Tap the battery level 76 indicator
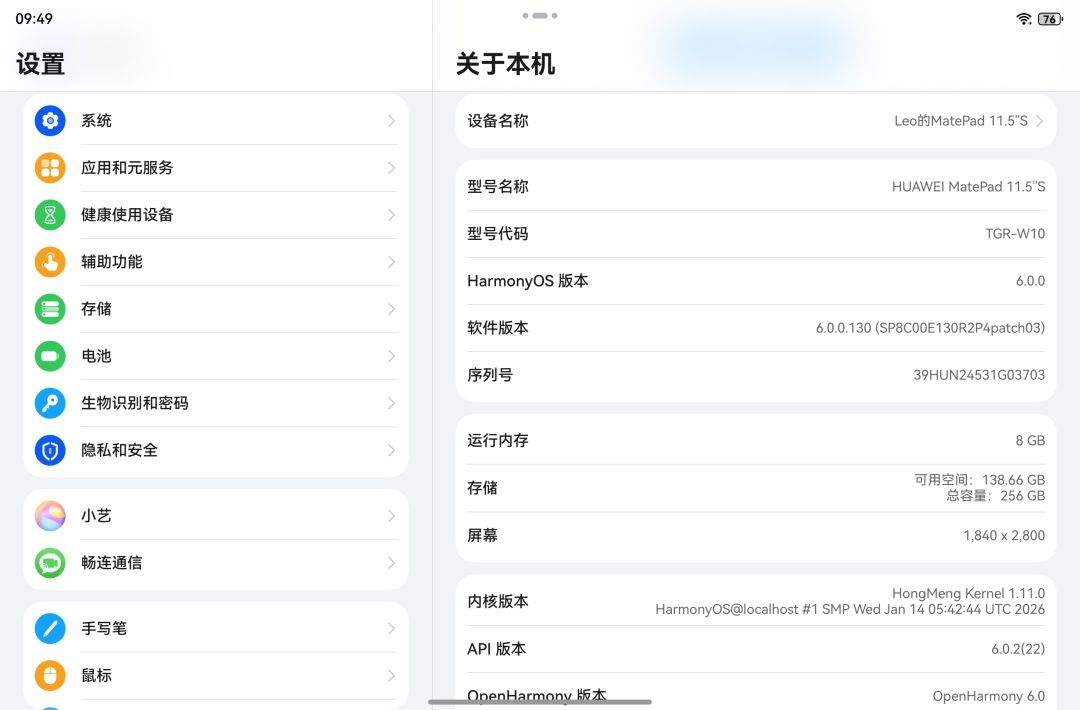 pos(1050,19)
